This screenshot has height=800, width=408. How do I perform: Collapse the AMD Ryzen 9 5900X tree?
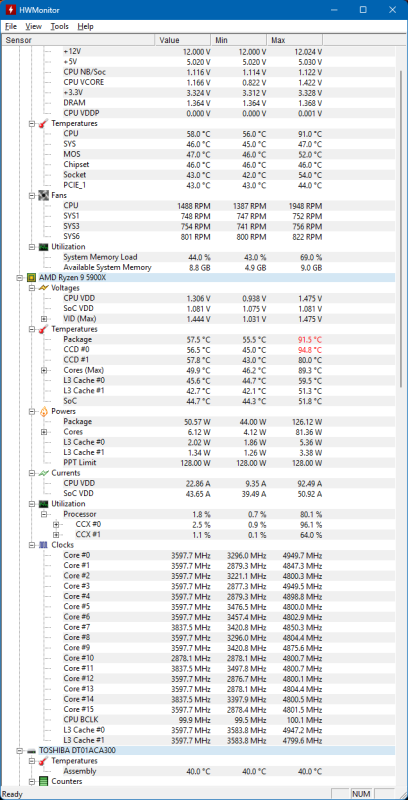point(19,278)
